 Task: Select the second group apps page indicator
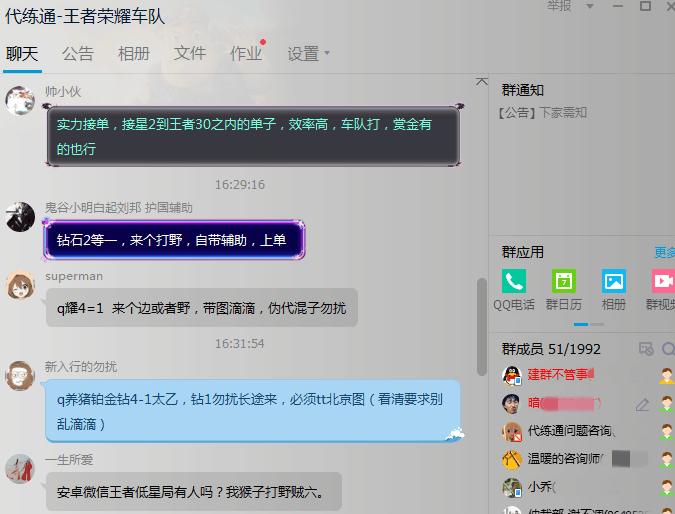pos(597,324)
